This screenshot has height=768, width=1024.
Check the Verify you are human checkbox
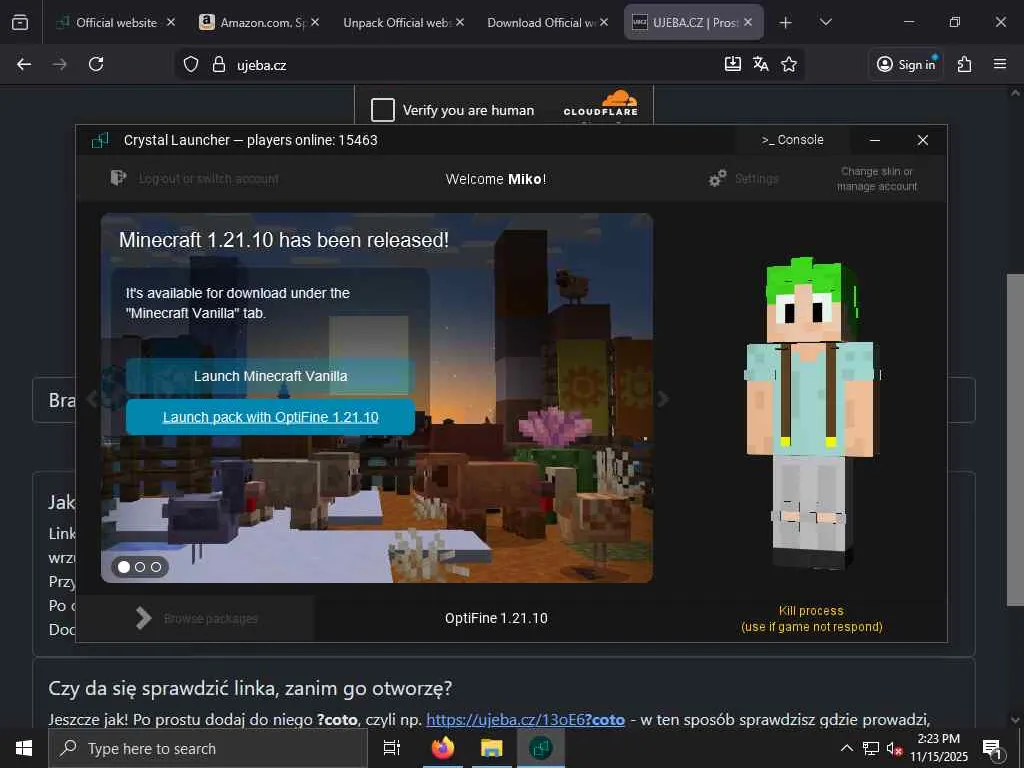pos(383,110)
